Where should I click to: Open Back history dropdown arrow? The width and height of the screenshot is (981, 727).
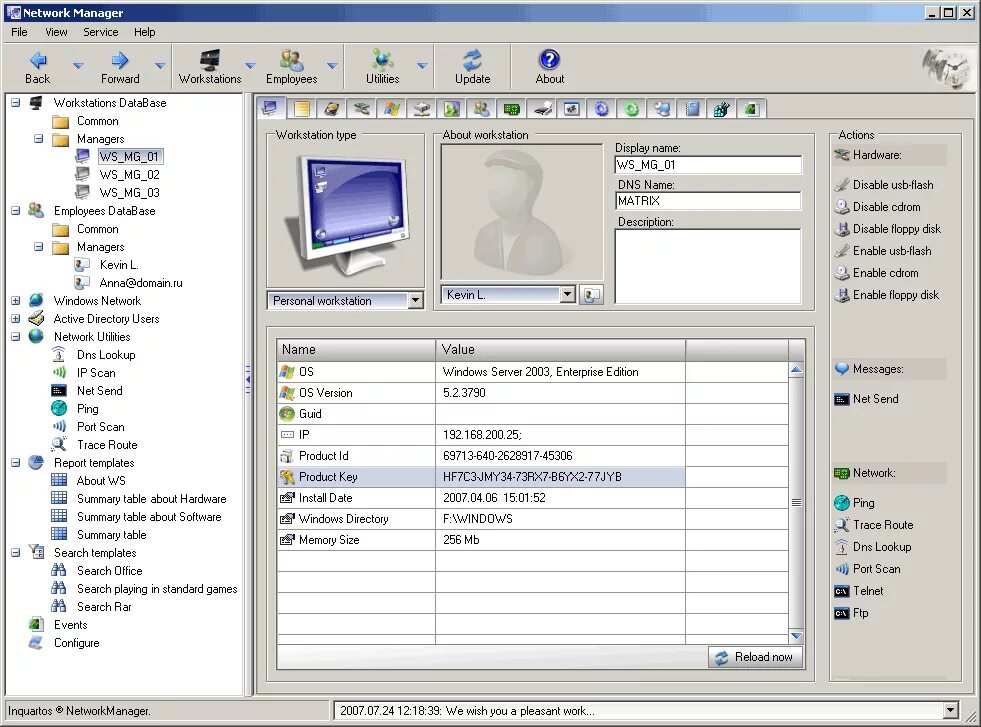(x=78, y=65)
